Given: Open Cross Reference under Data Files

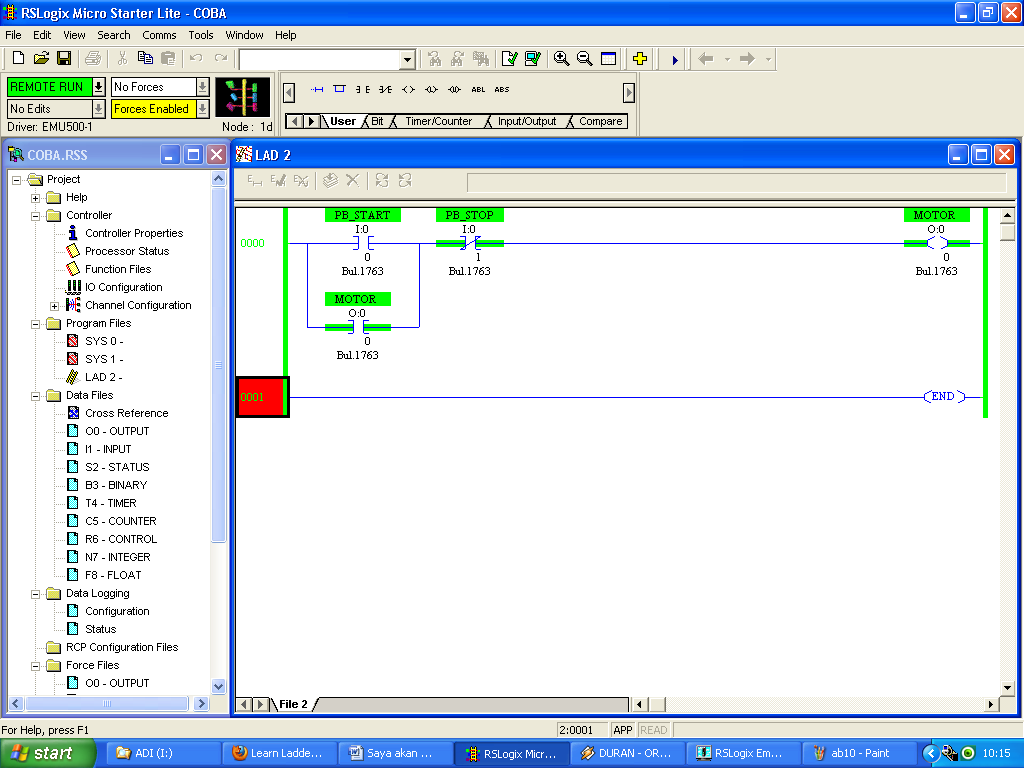Looking at the screenshot, I should (127, 413).
